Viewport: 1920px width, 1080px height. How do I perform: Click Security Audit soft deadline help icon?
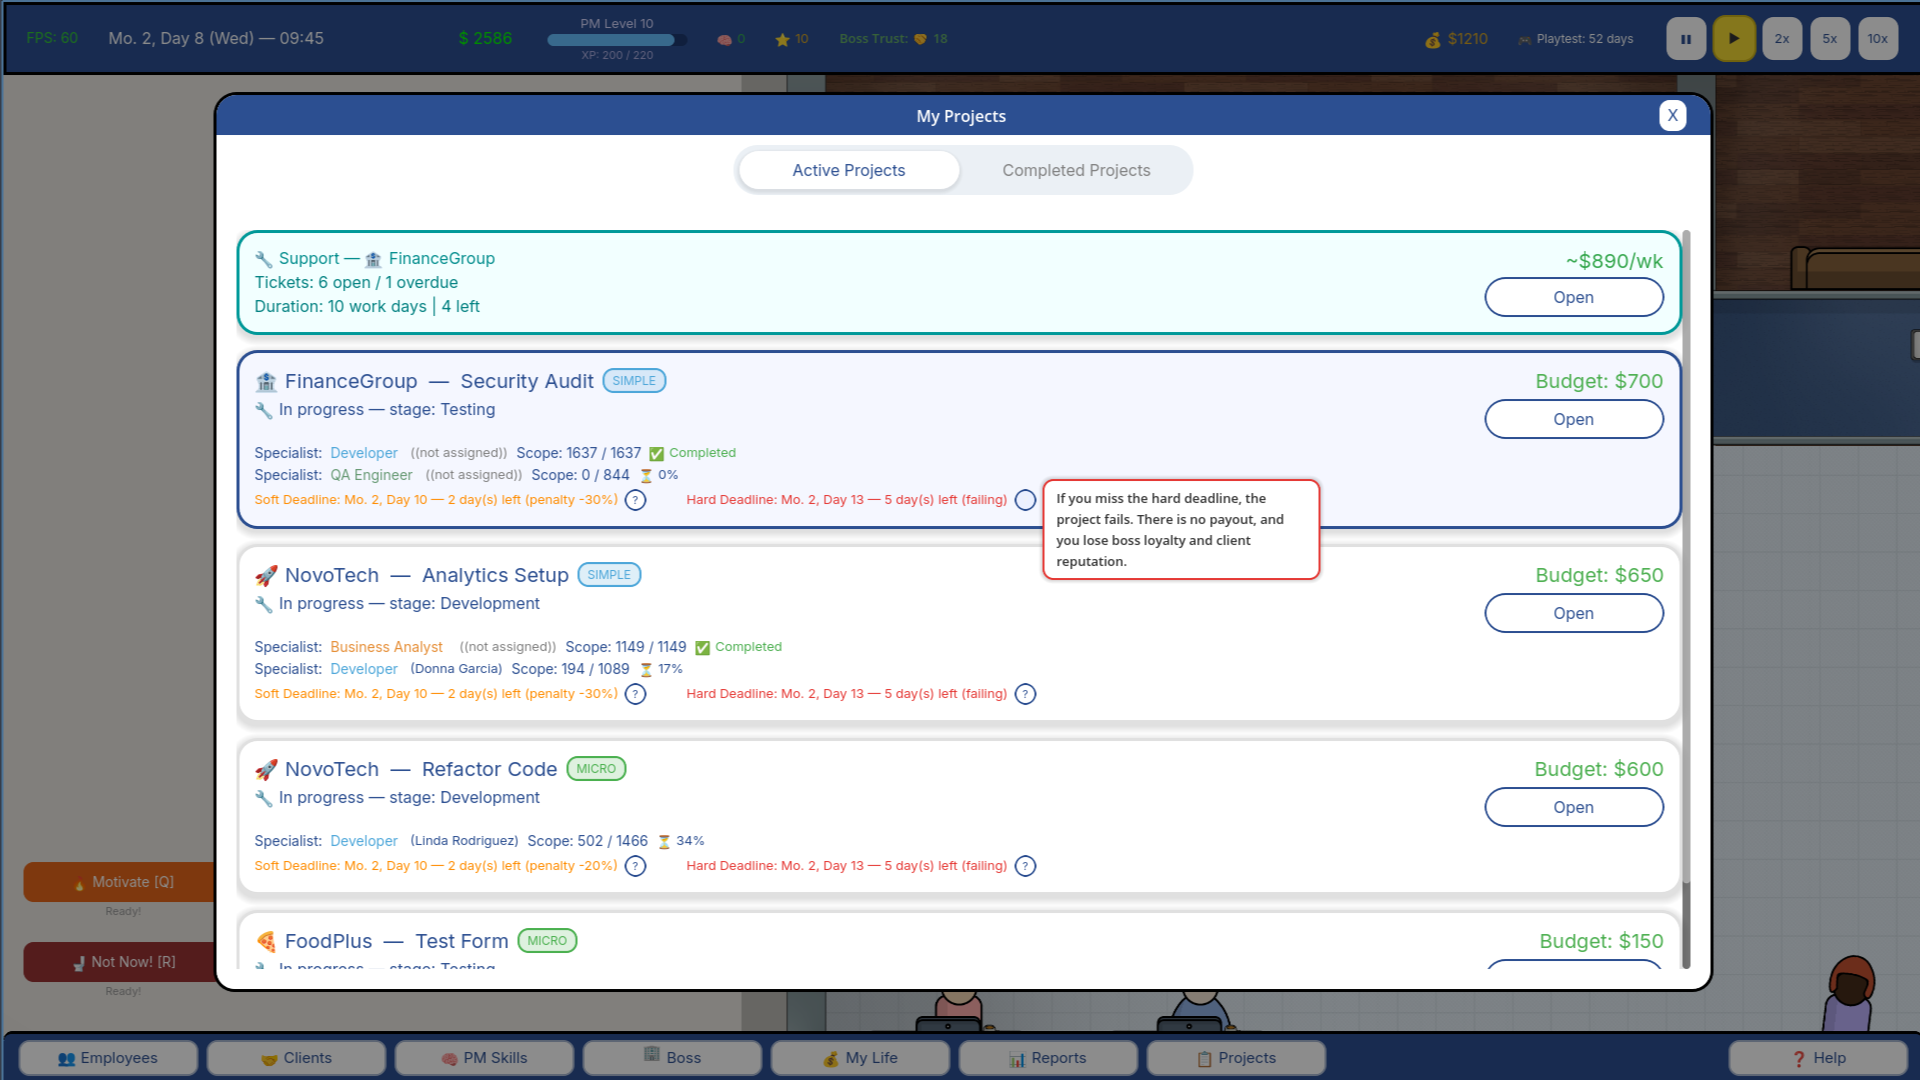pyautogui.click(x=636, y=500)
